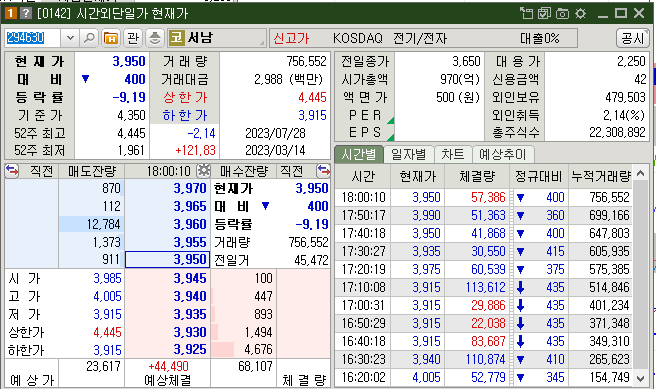Click the 외인보유 value 479,503
Screen dimensions: 656x389
[x=625, y=97]
